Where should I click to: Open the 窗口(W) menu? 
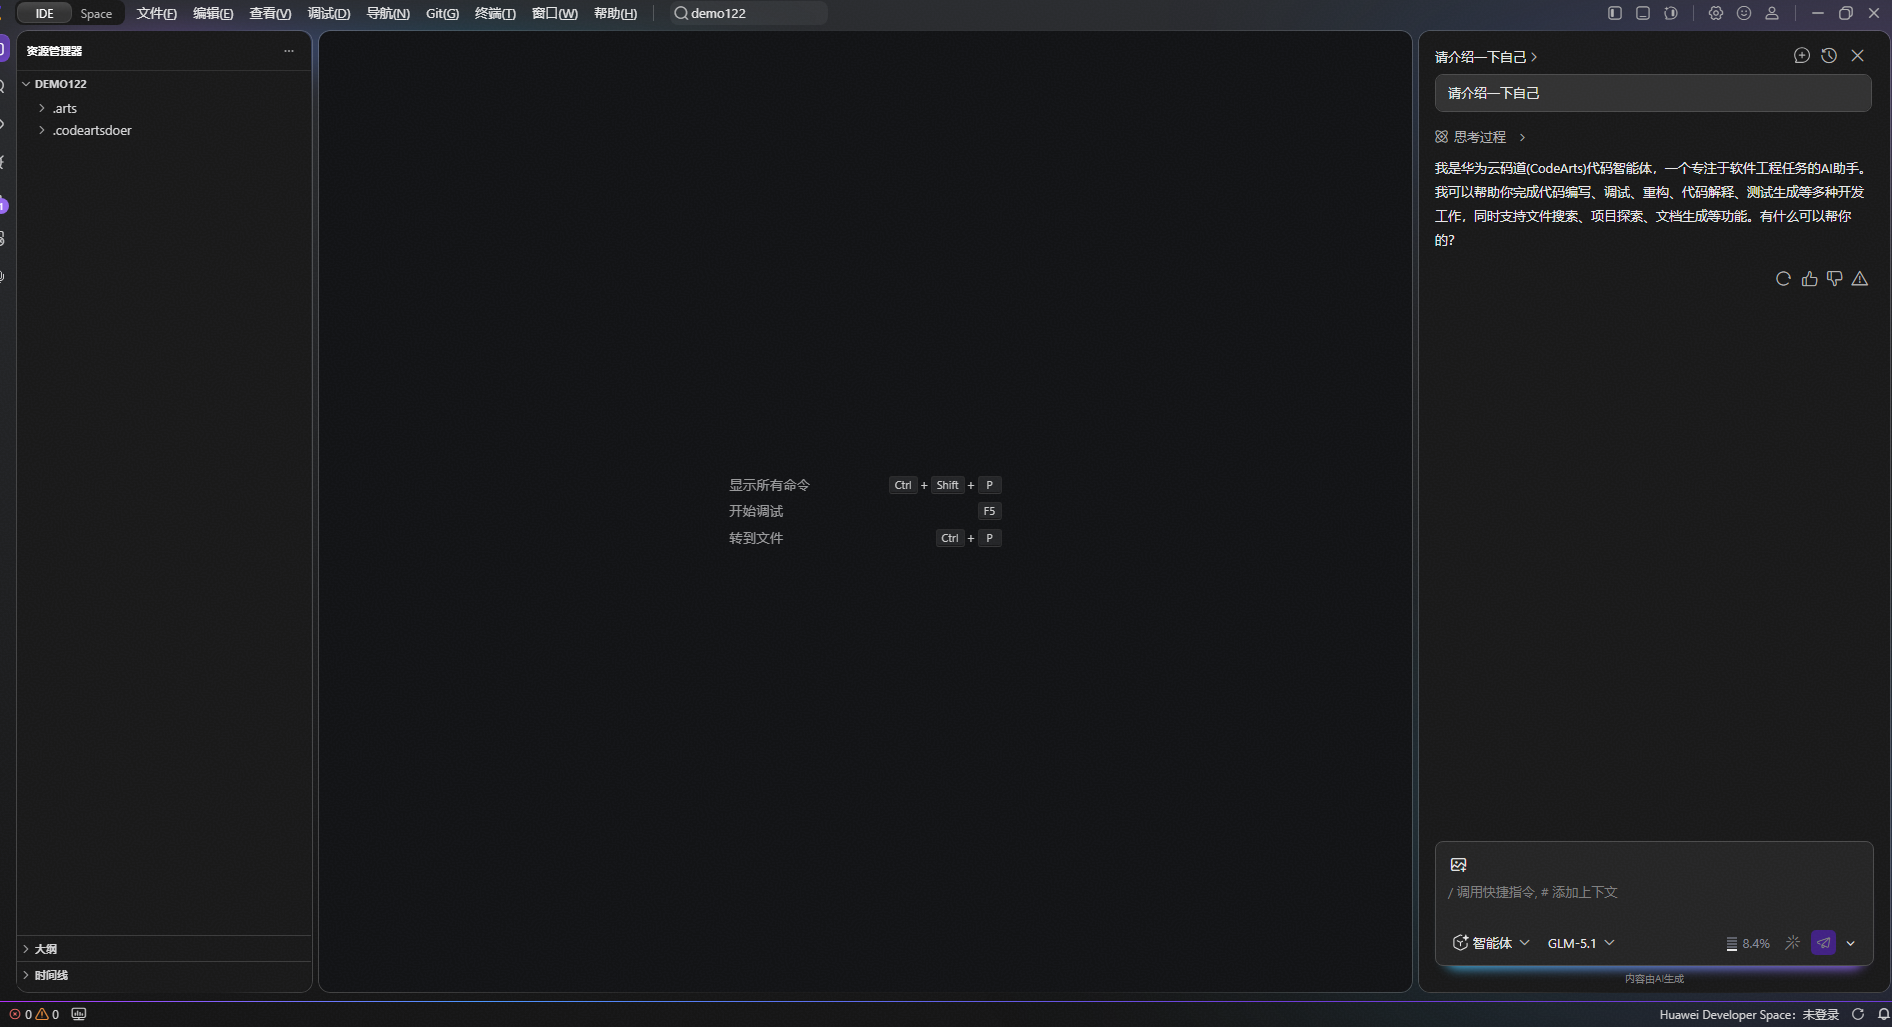click(x=555, y=13)
